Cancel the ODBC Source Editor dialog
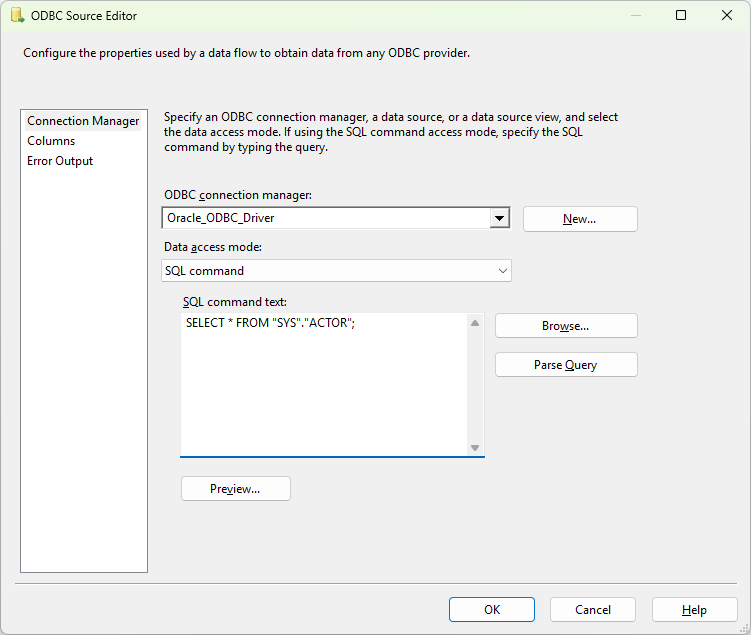The width and height of the screenshot is (751, 635). click(x=593, y=610)
